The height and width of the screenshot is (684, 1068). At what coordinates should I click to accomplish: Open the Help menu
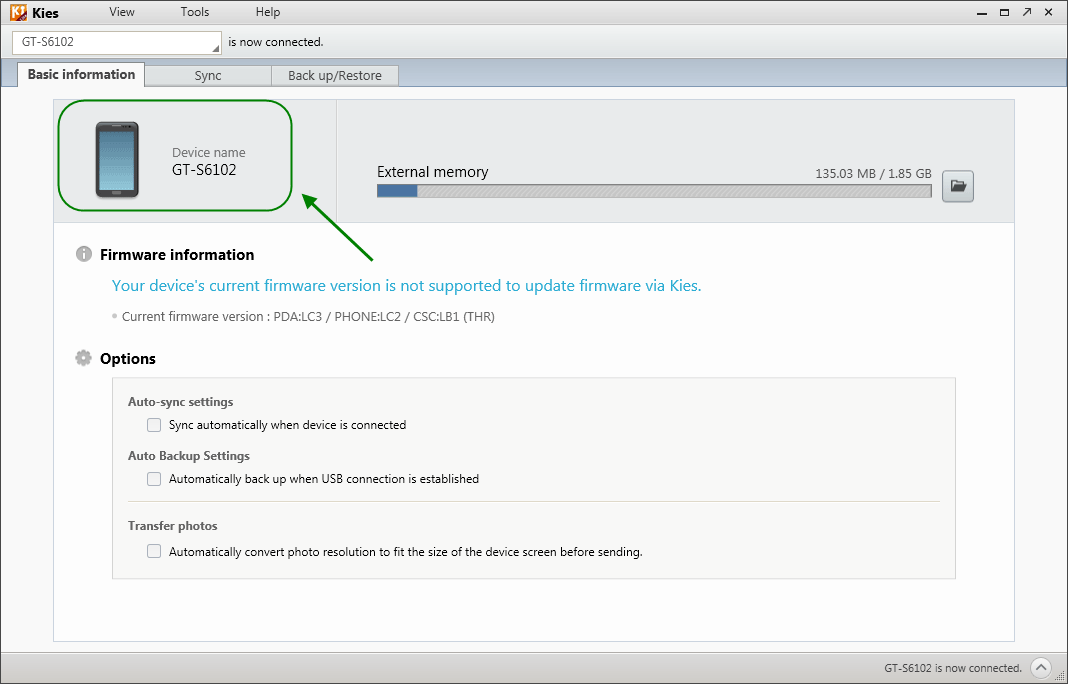pos(268,12)
